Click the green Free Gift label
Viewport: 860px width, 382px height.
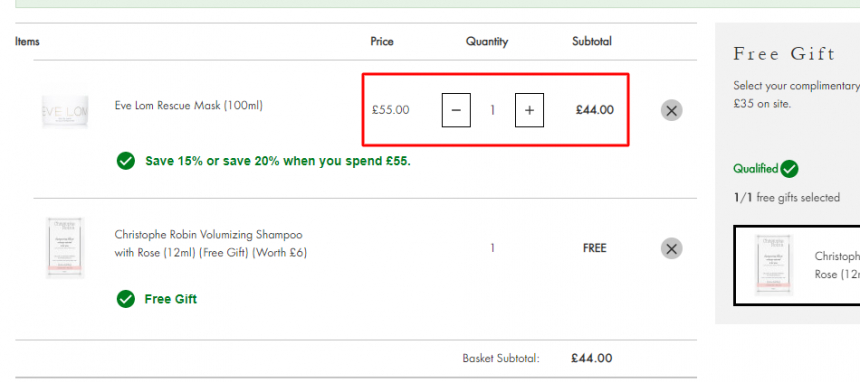(171, 299)
